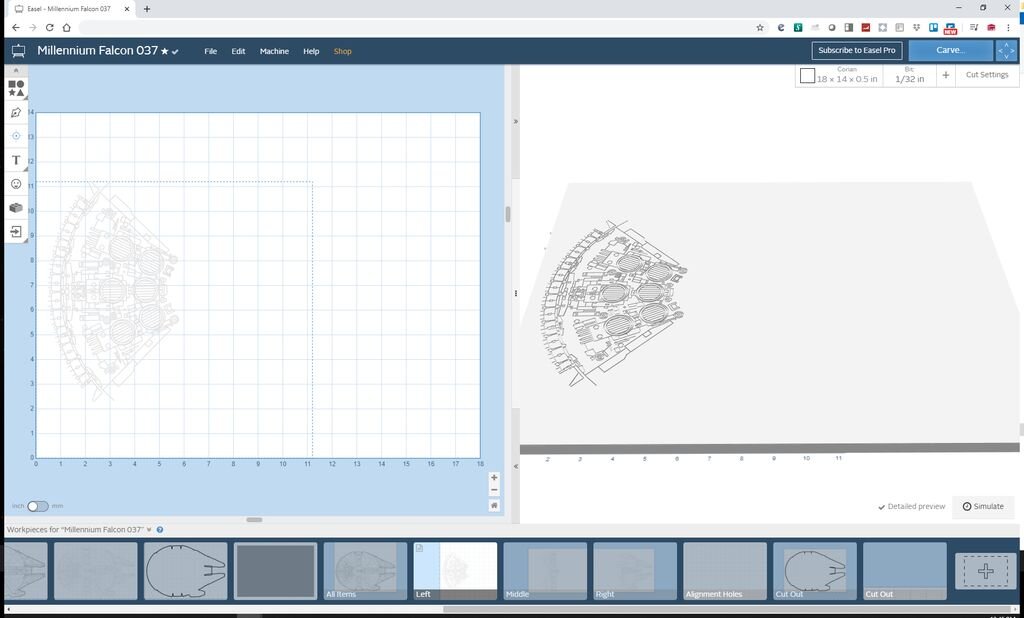Select the solid dark gray workpiece thumbnail

[x=276, y=571]
